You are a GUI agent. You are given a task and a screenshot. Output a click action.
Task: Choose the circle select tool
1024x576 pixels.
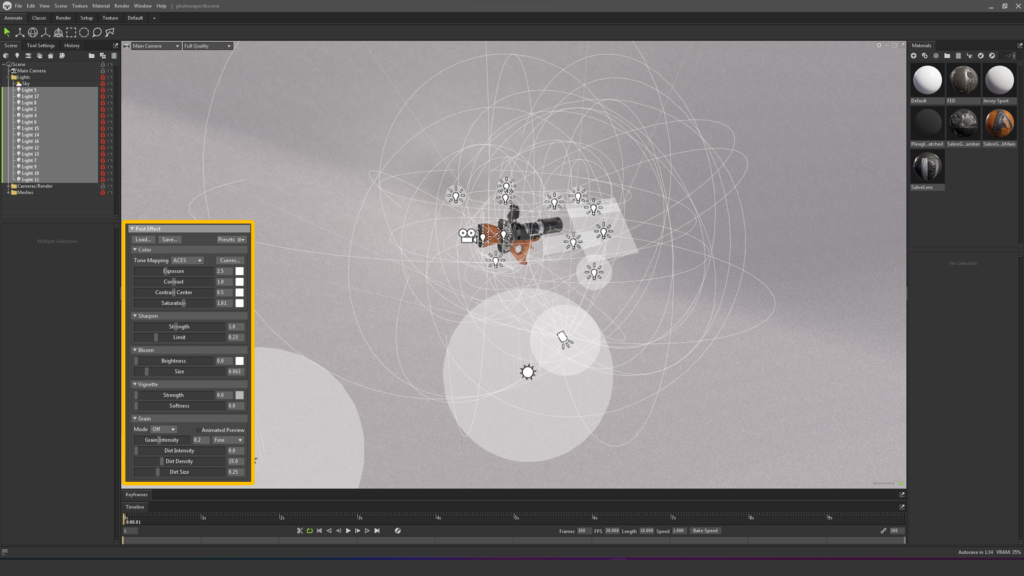click(x=84, y=32)
